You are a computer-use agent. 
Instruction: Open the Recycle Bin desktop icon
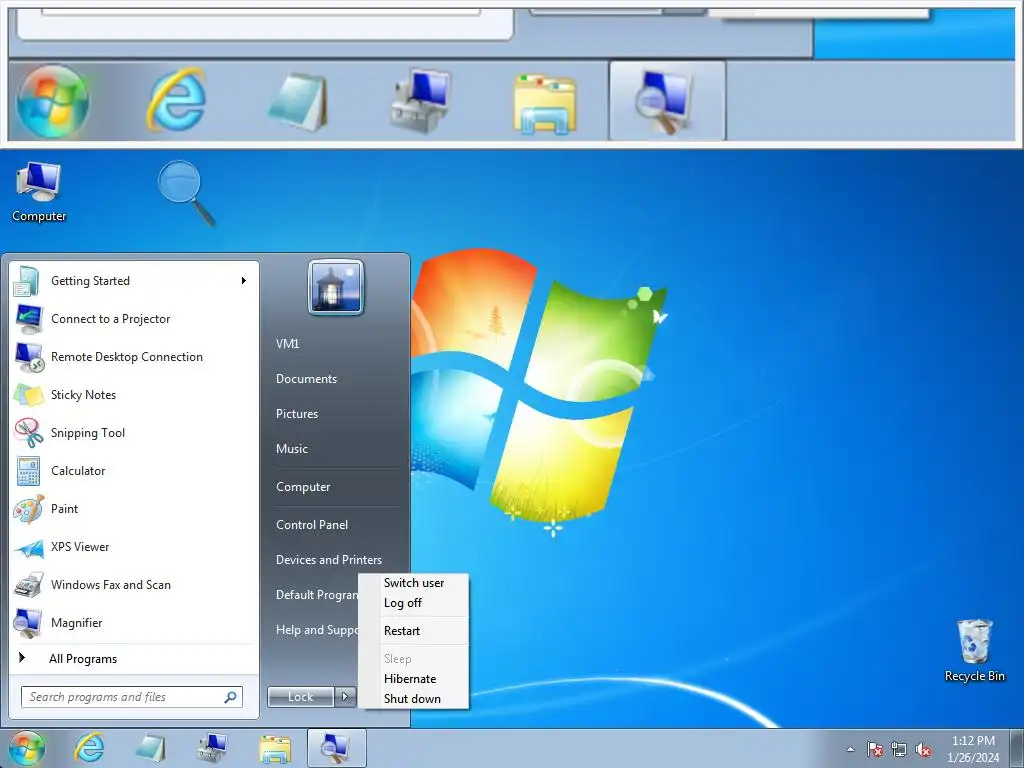click(974, 650)
